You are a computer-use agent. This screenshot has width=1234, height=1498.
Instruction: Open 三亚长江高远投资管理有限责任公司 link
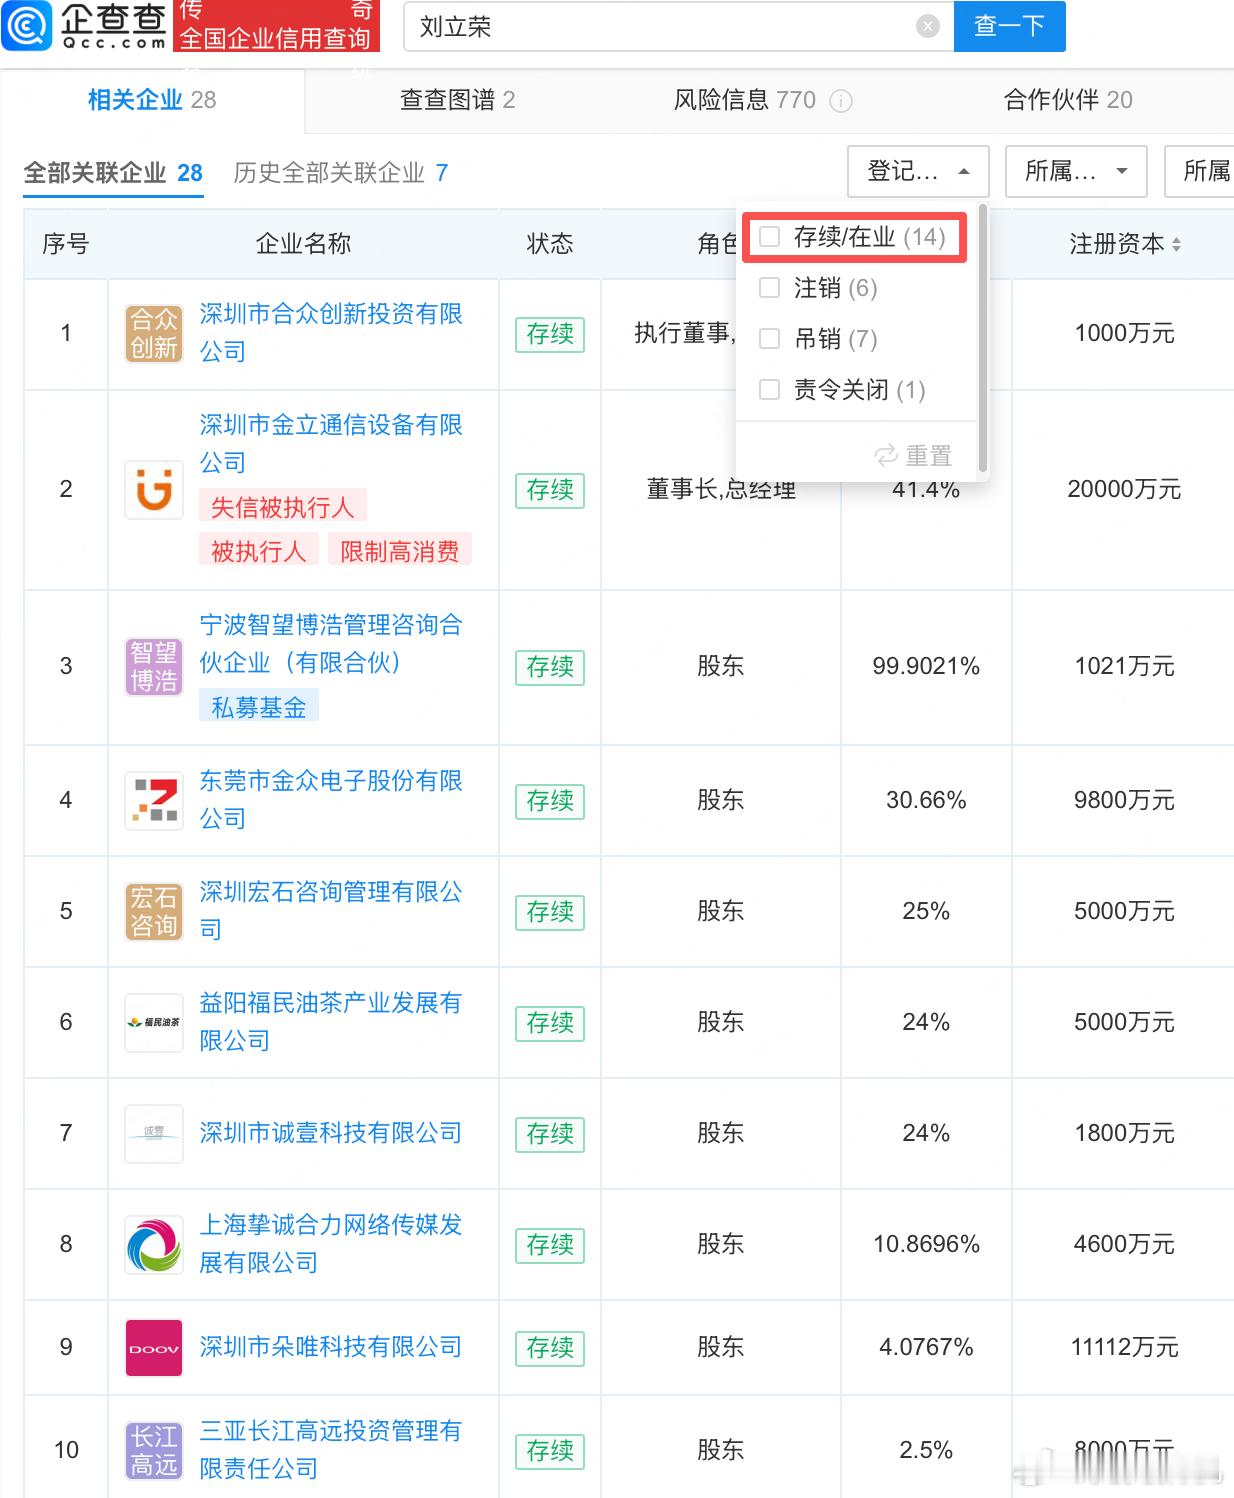pos(331,1450)
